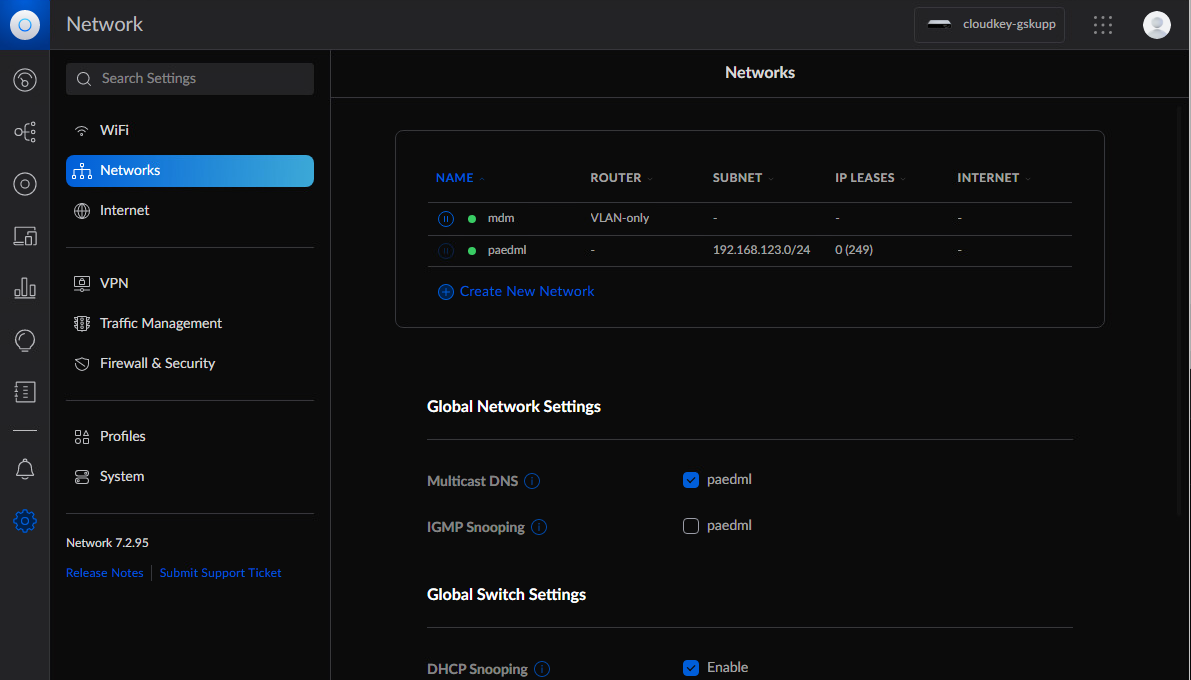Image resolution: width=1191 pixels, height=680 pixels.
Task: Click the Network 7.2.95 version text
Action: click(107, 543)
